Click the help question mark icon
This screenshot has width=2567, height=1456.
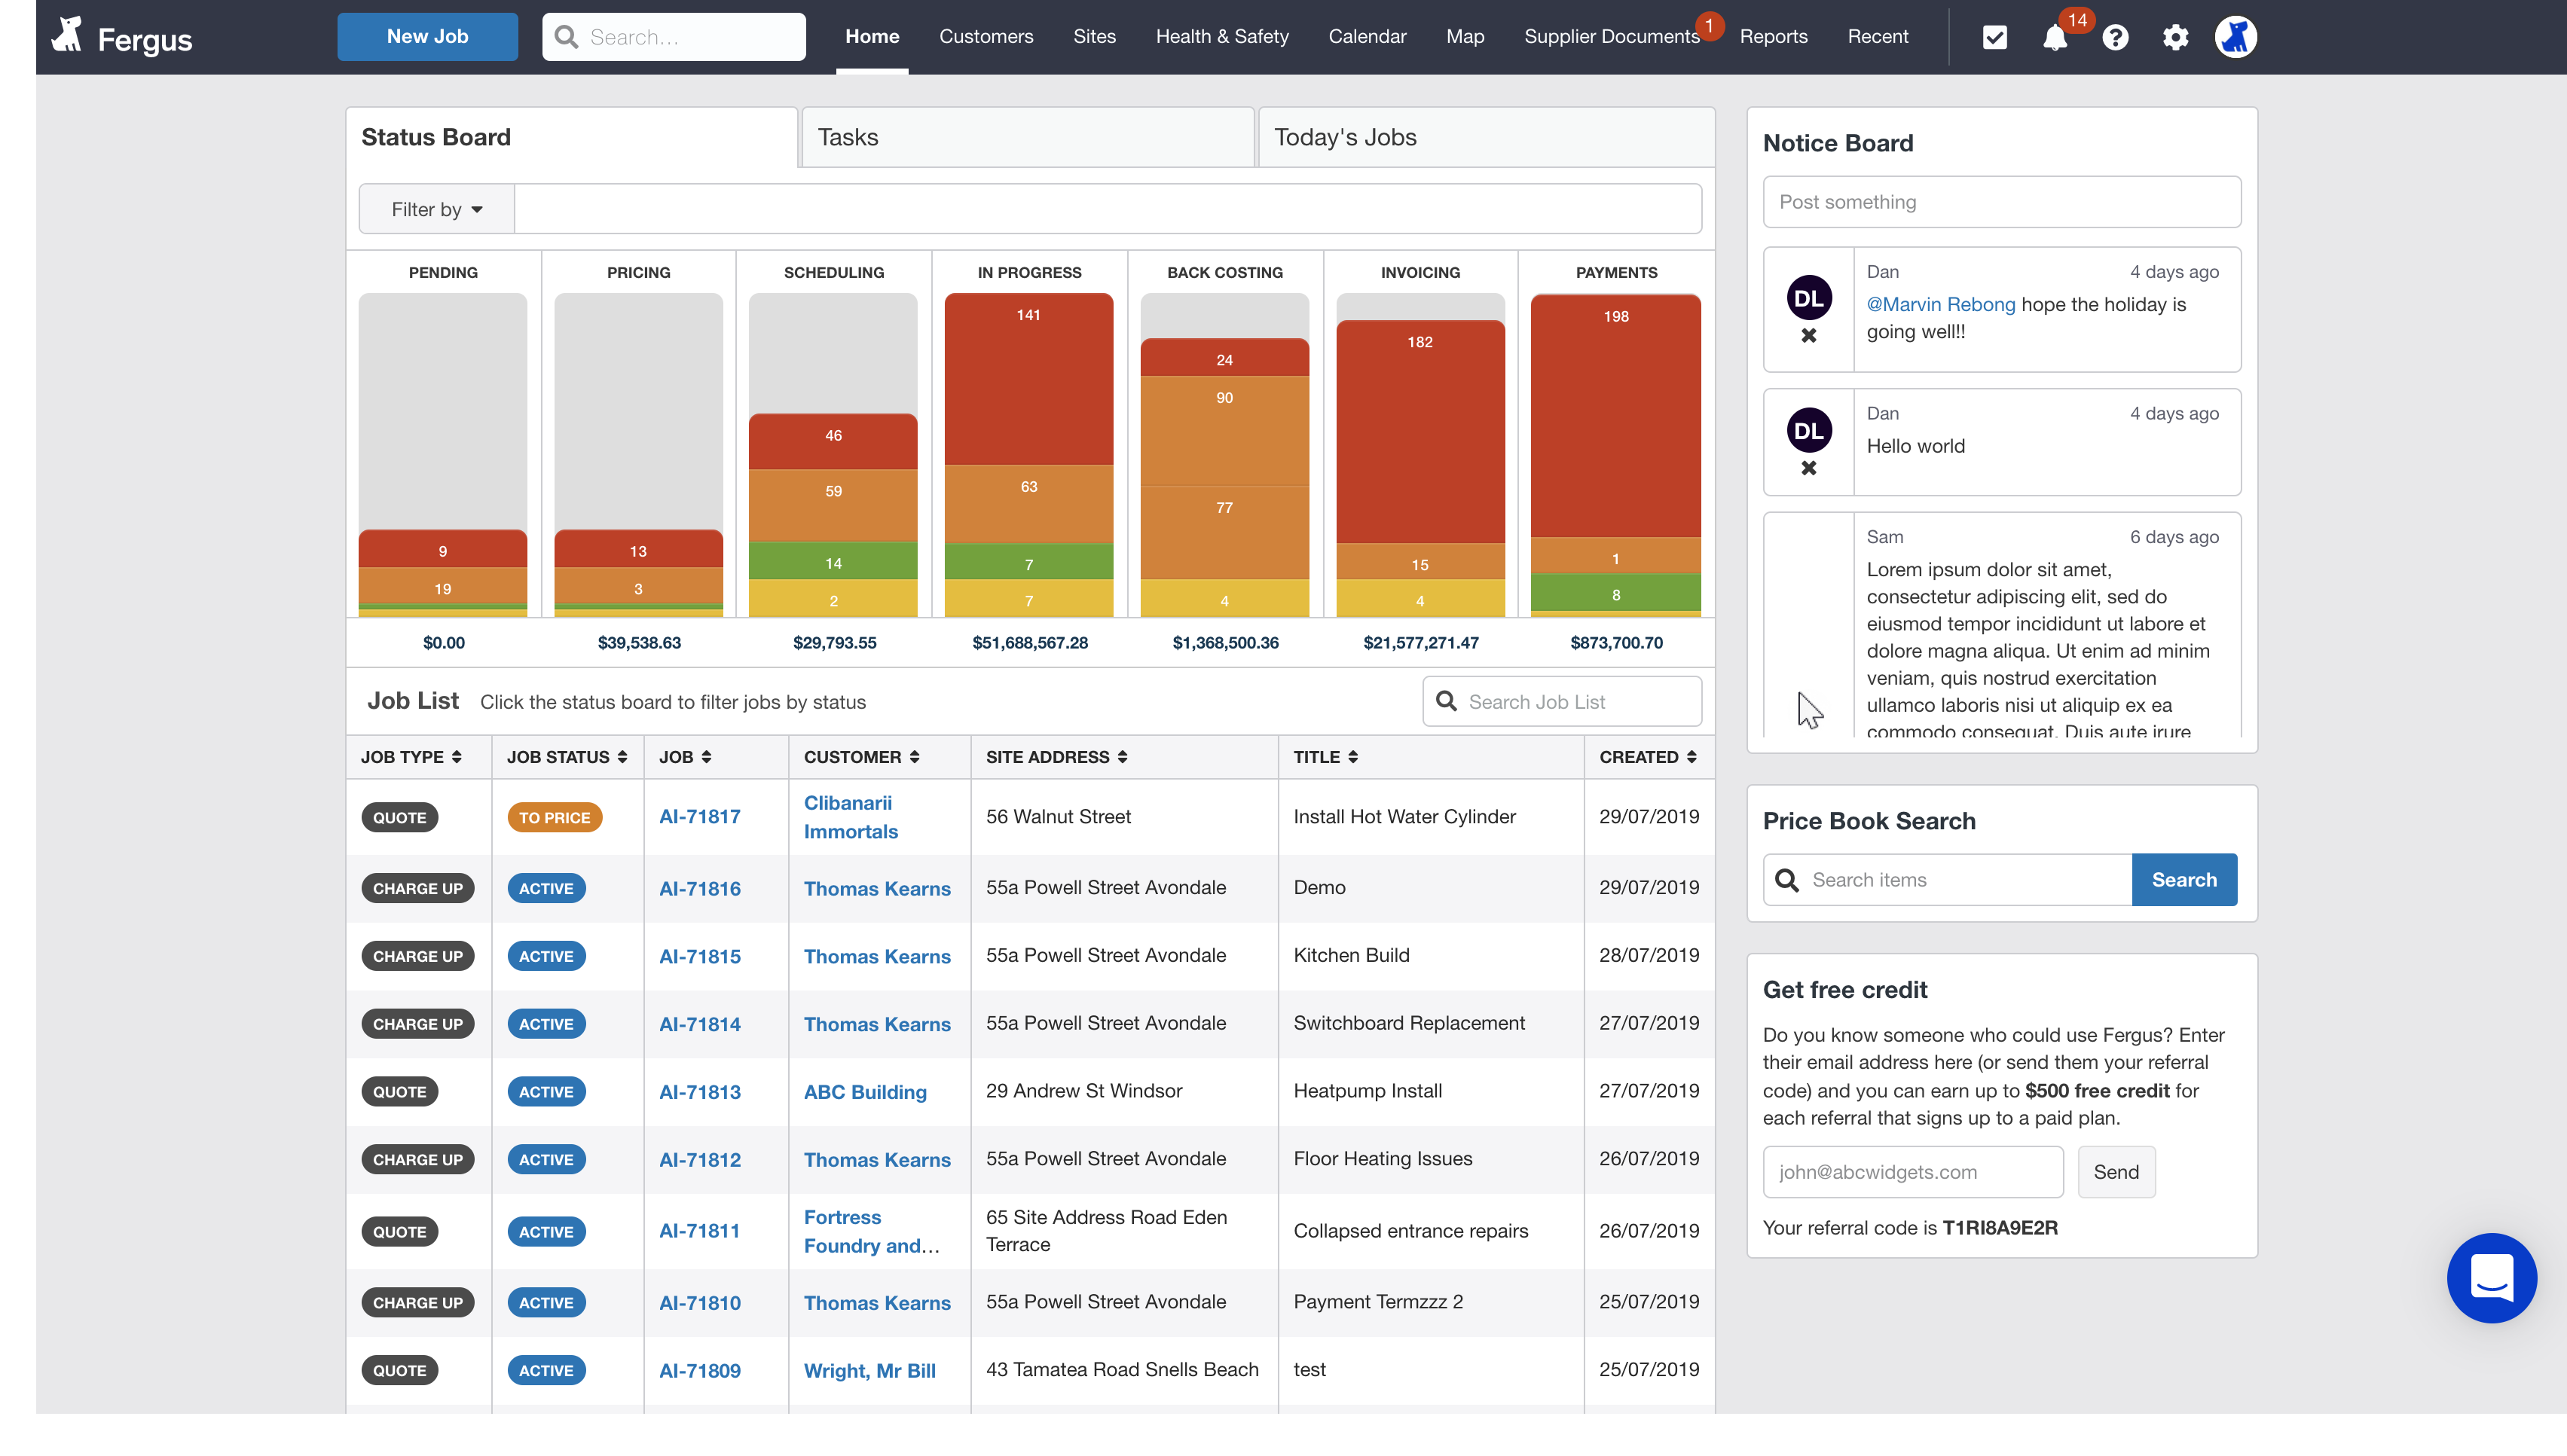pos(2115,37)
